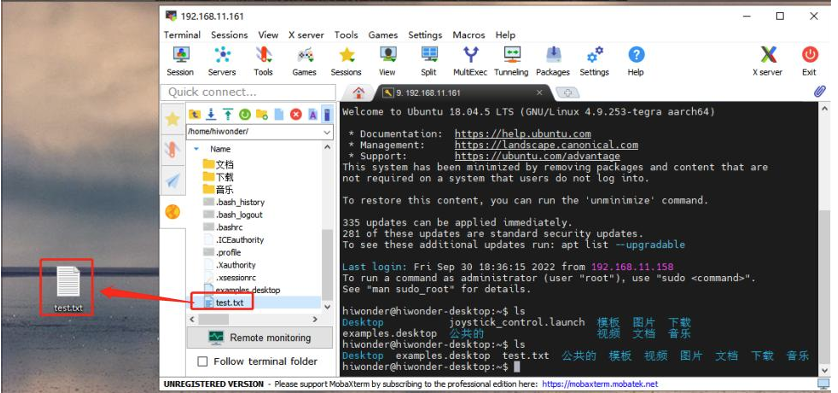
Task: Click the file list scroll-up arrow
Action: point(328,148)
